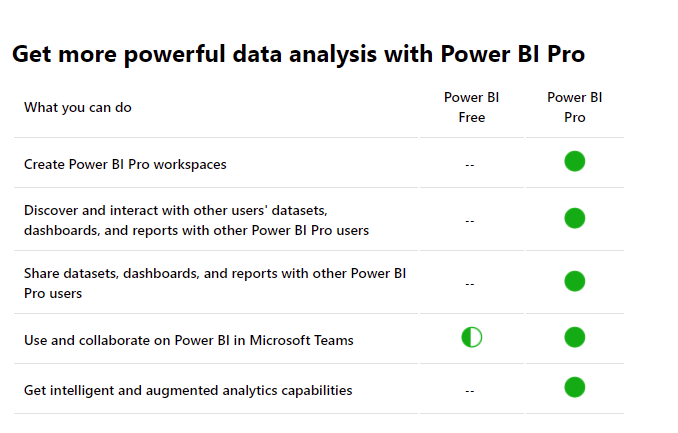
Task: Click the Power BI Free column header
Action: tap(471, 107)
